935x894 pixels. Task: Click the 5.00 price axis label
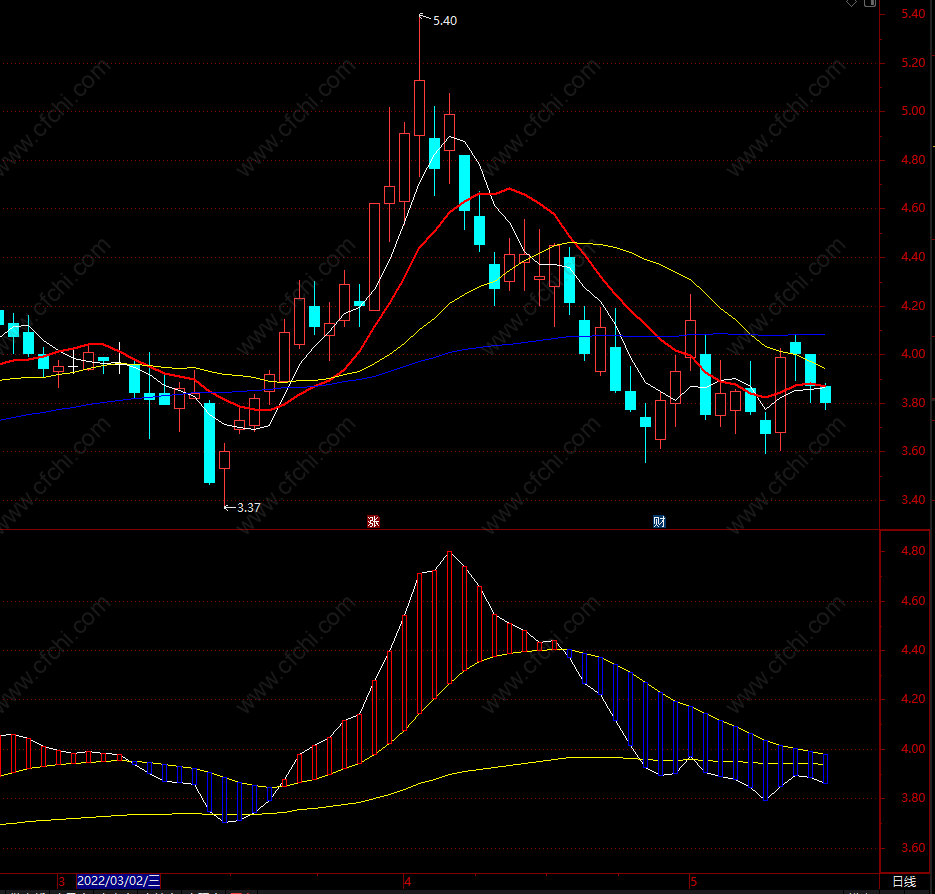913,111
